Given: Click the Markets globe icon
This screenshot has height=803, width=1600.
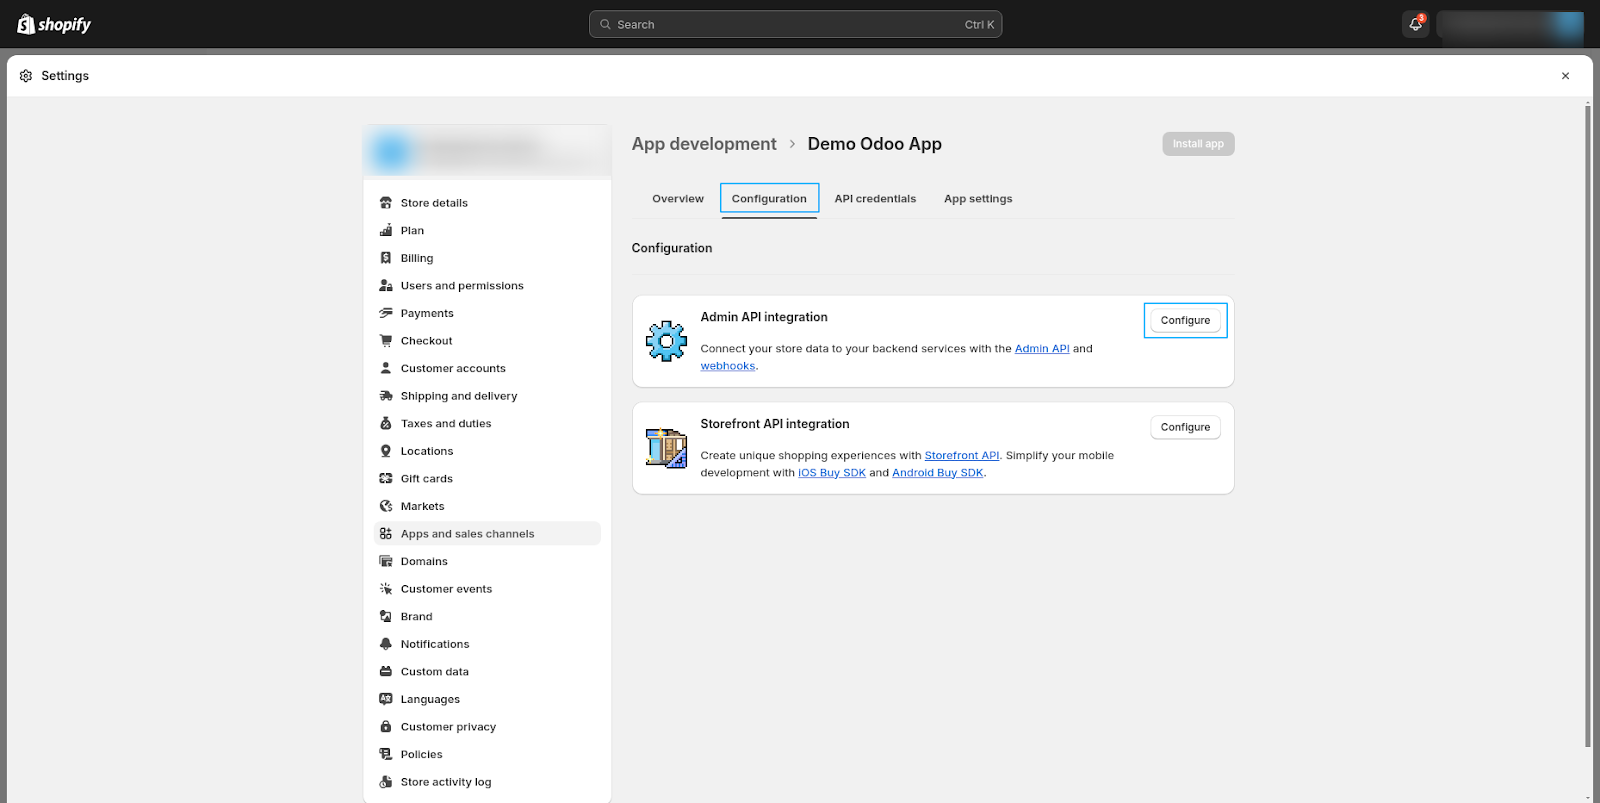Looking at the screenshot, I should point(386,506).
